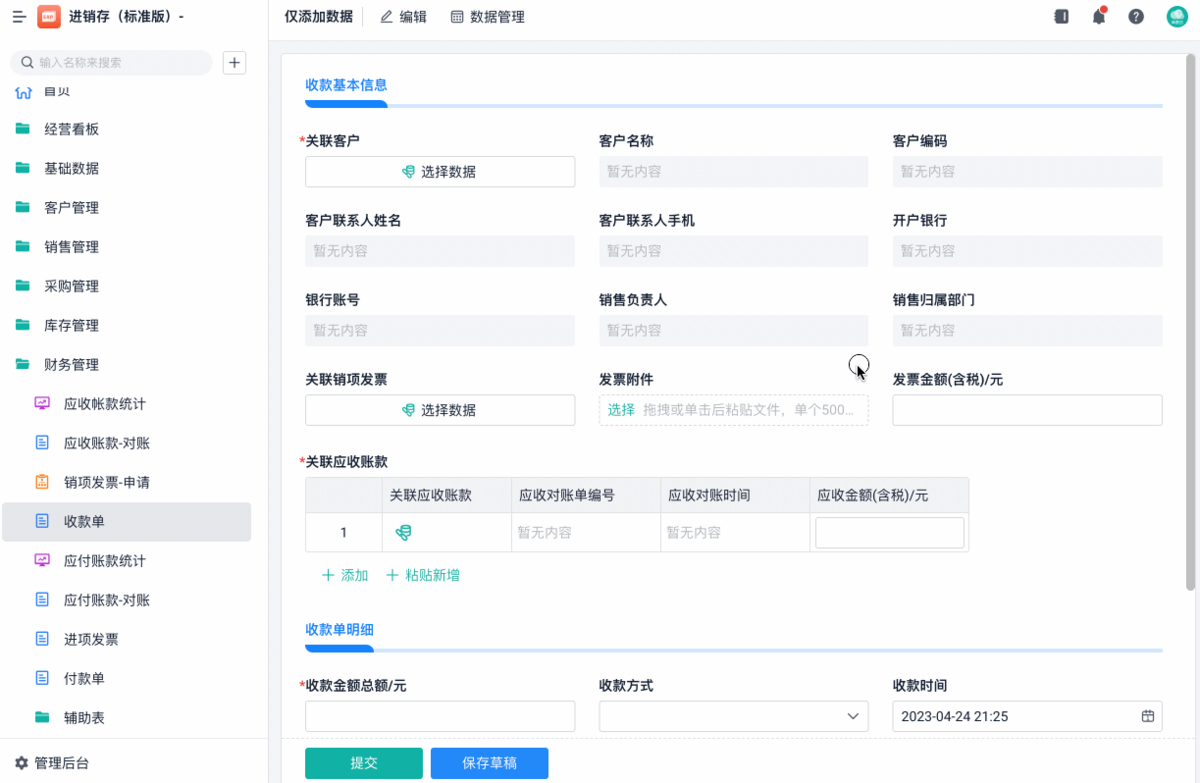Click the 收款时间 date field
Viewport: 1200px width, 783px height.
tap(1027, 716)
